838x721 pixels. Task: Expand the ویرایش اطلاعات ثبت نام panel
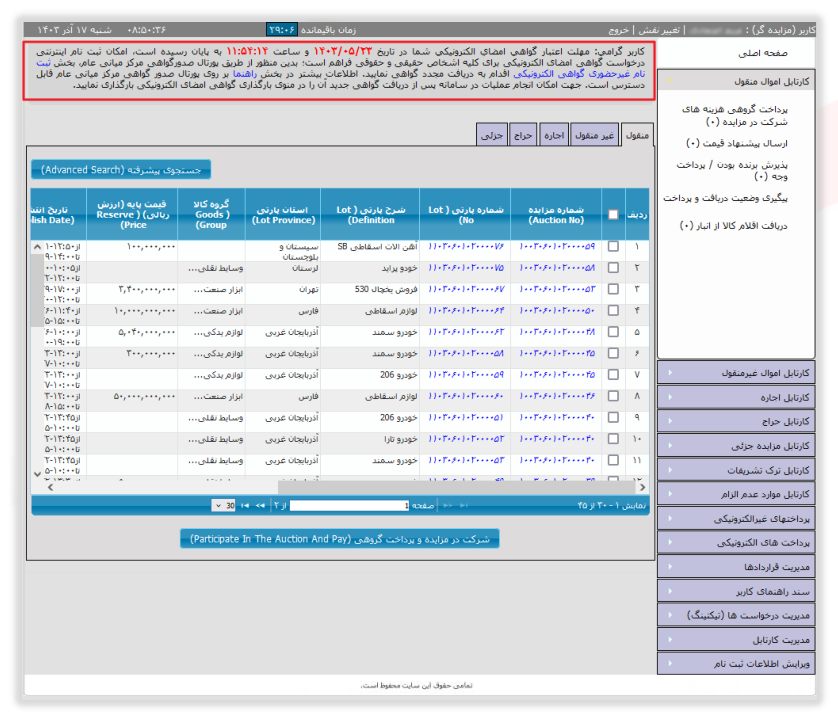pos(736,663)
